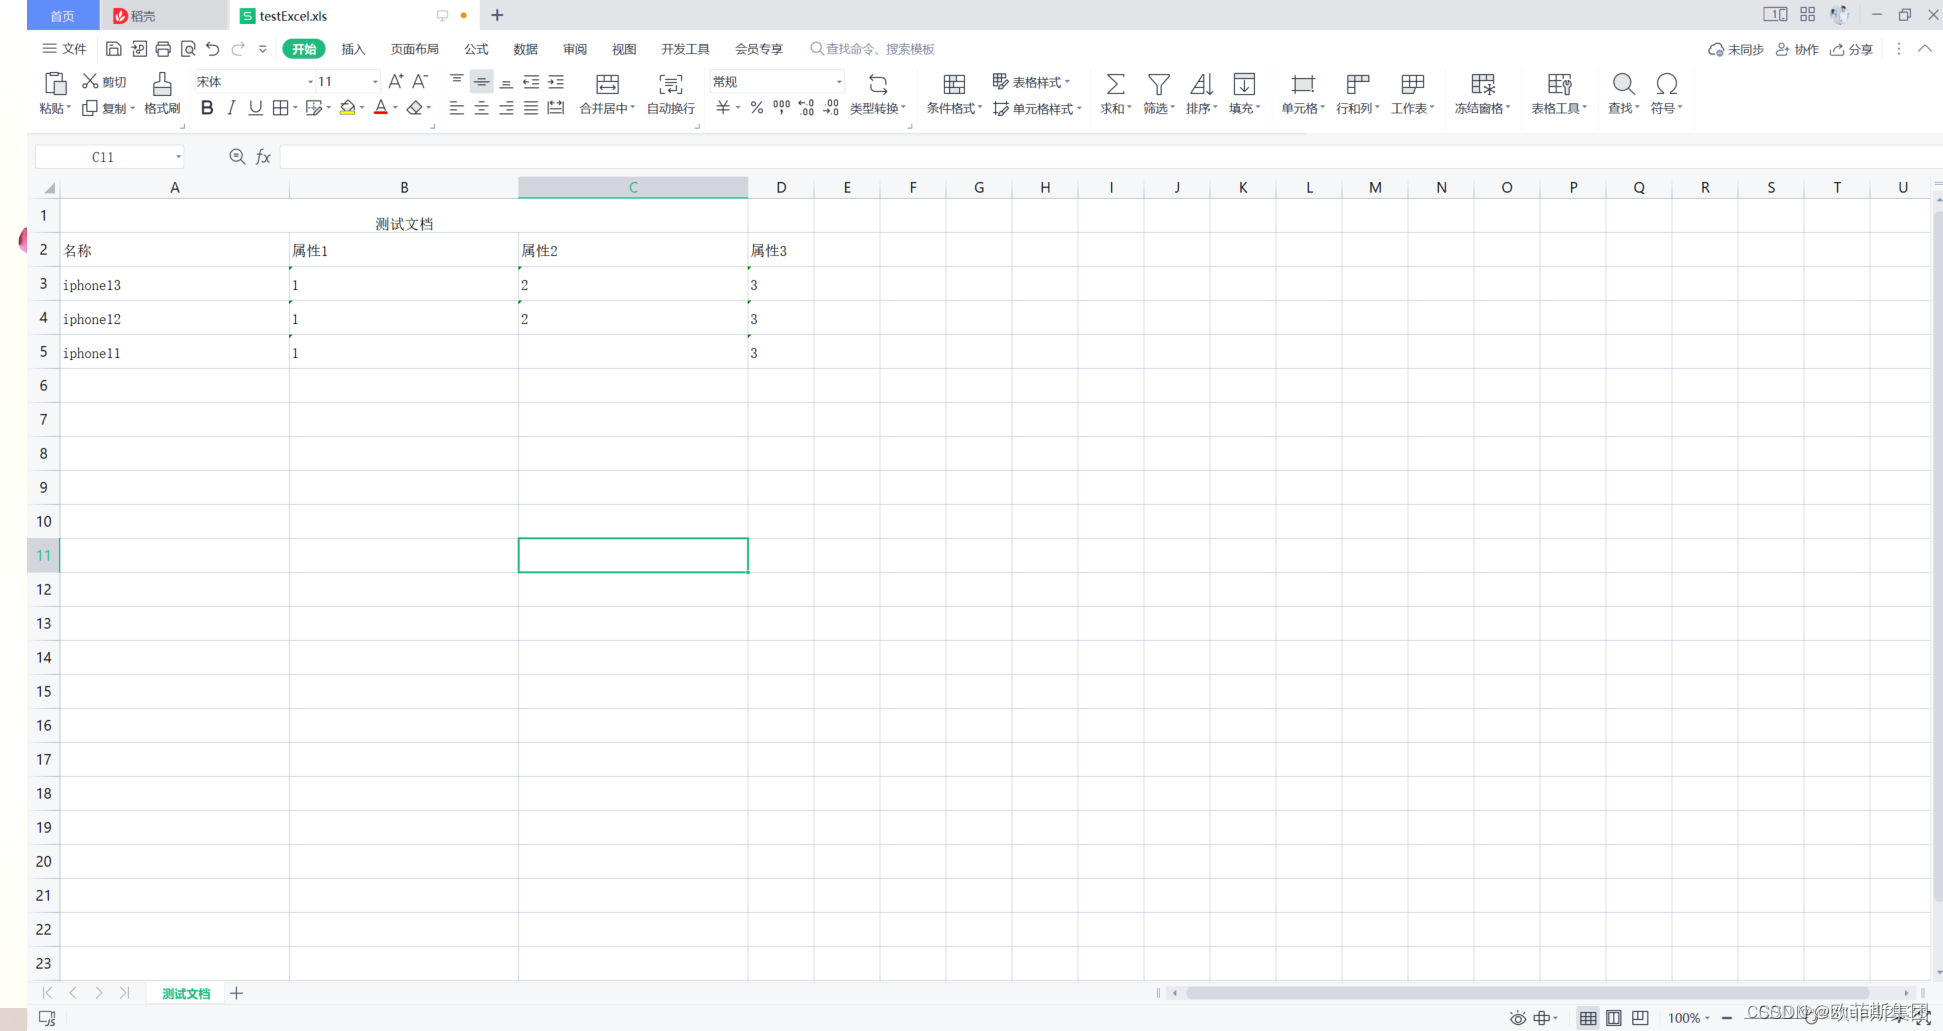Click 协作 Collaborate button
This screenshot has width=1943, height=1031.
[1797, 49]
